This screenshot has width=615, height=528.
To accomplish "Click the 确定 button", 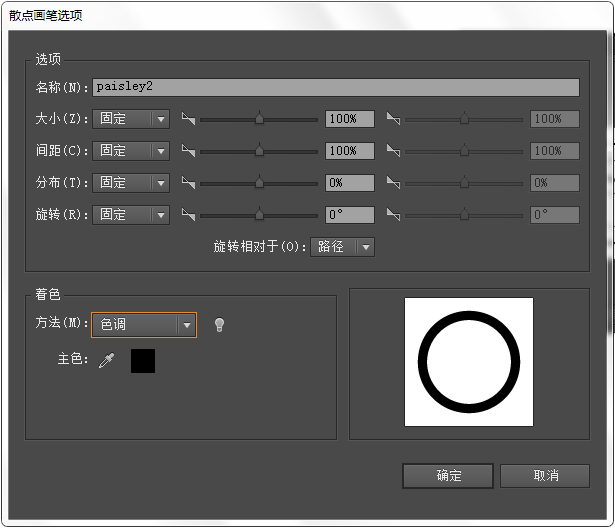I will (x=448, y=476).
